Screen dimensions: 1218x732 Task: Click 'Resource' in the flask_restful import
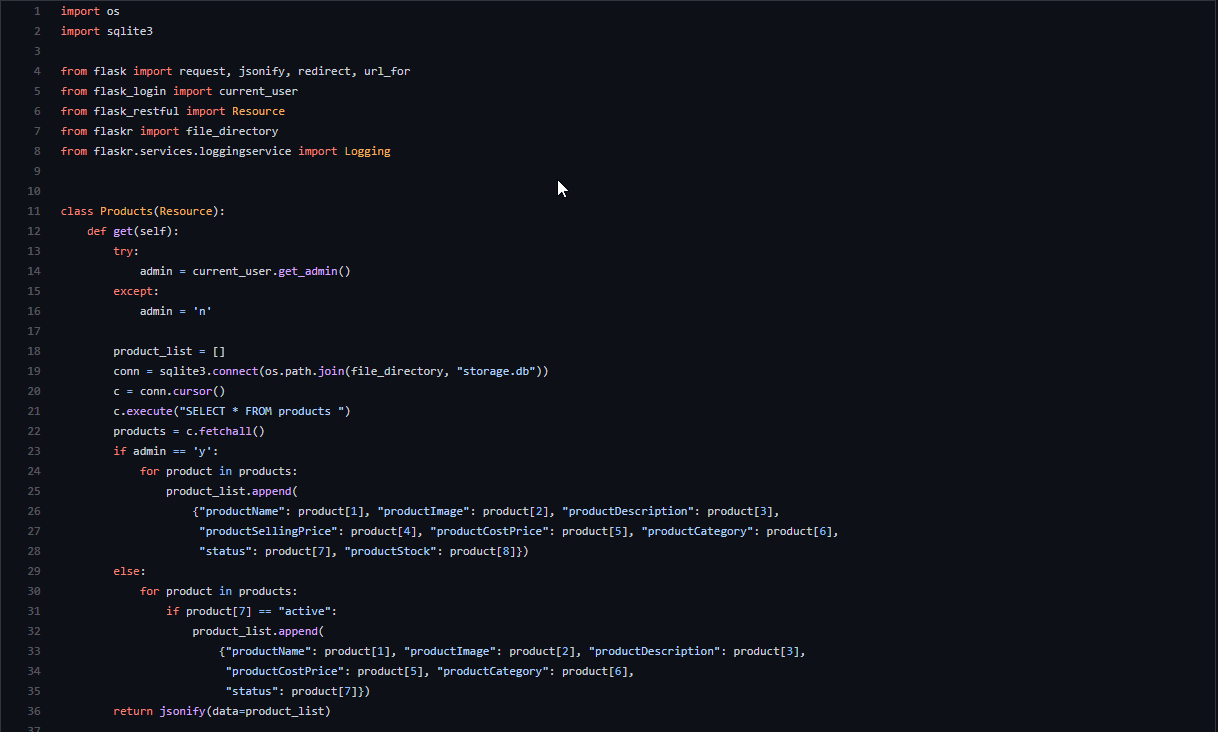(x=258, y=111)
